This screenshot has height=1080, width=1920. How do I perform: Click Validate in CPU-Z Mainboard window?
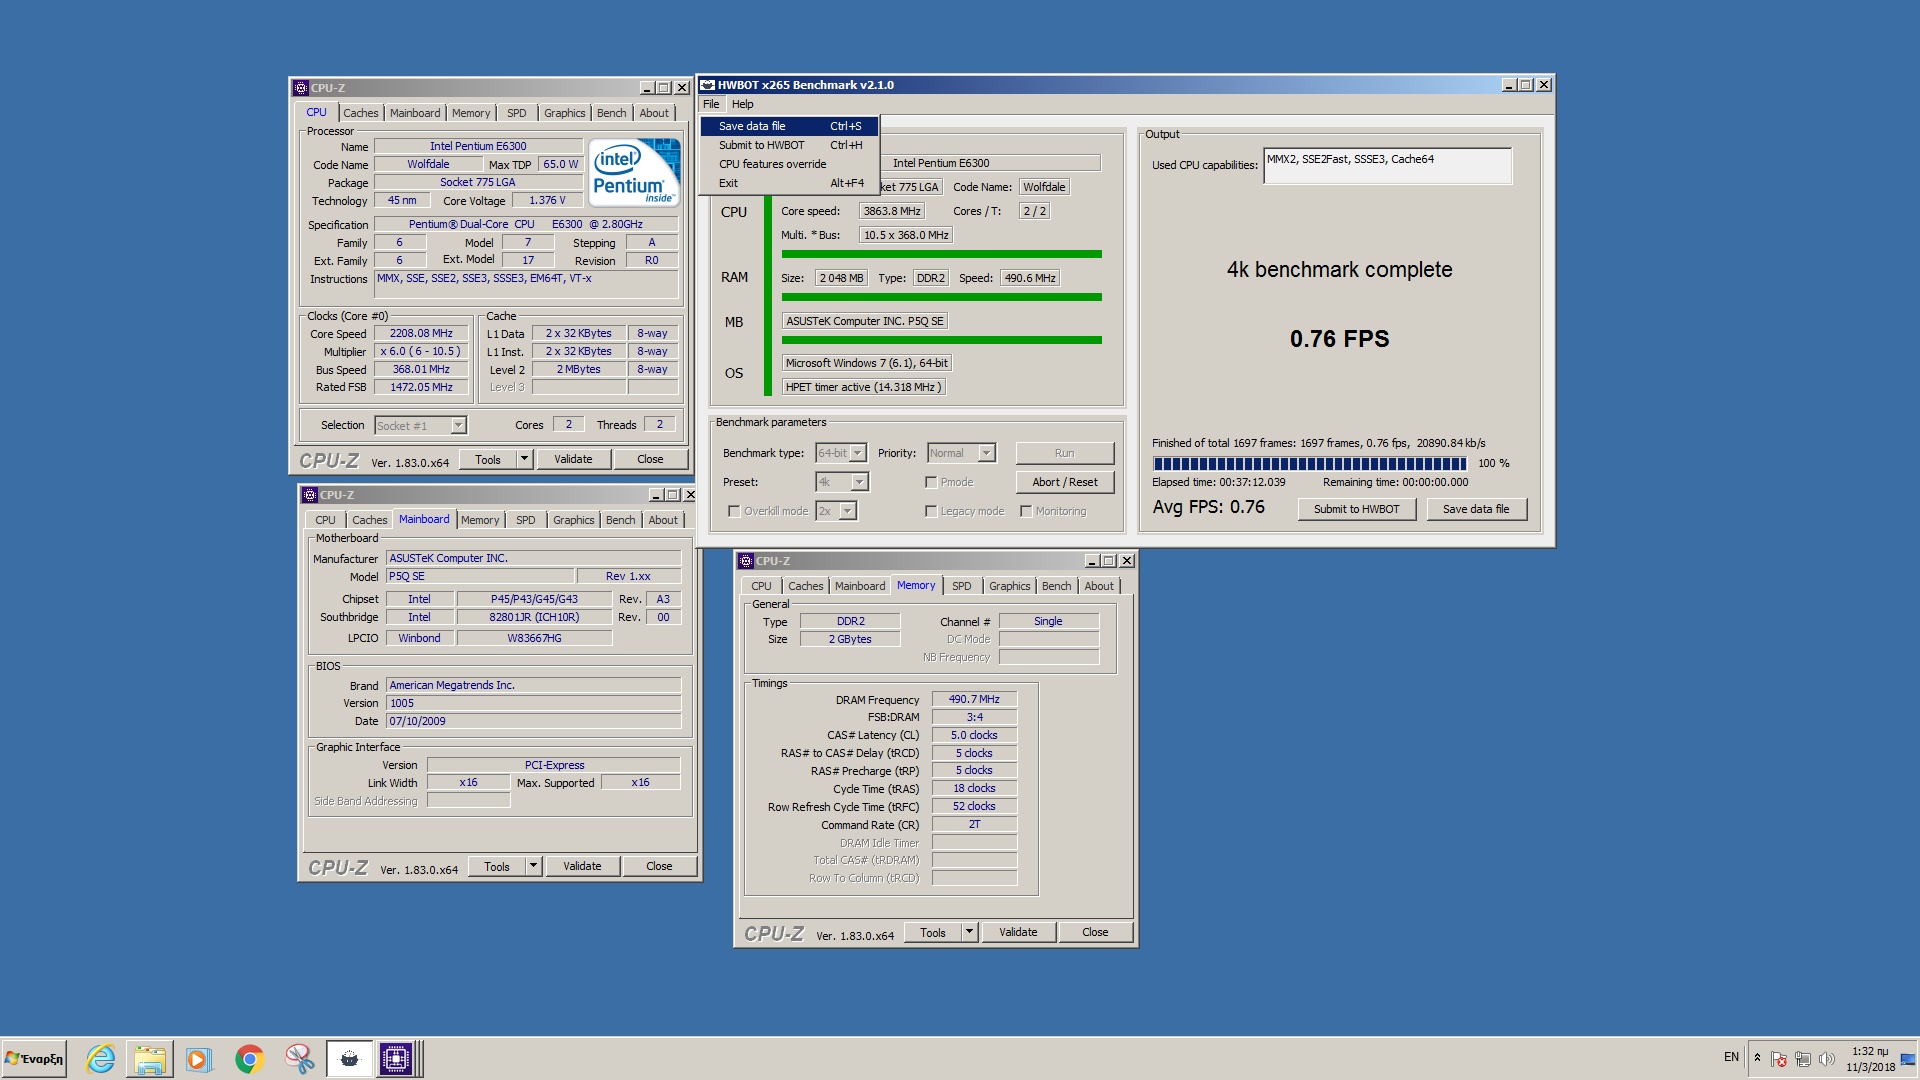(x=582, y=866)
